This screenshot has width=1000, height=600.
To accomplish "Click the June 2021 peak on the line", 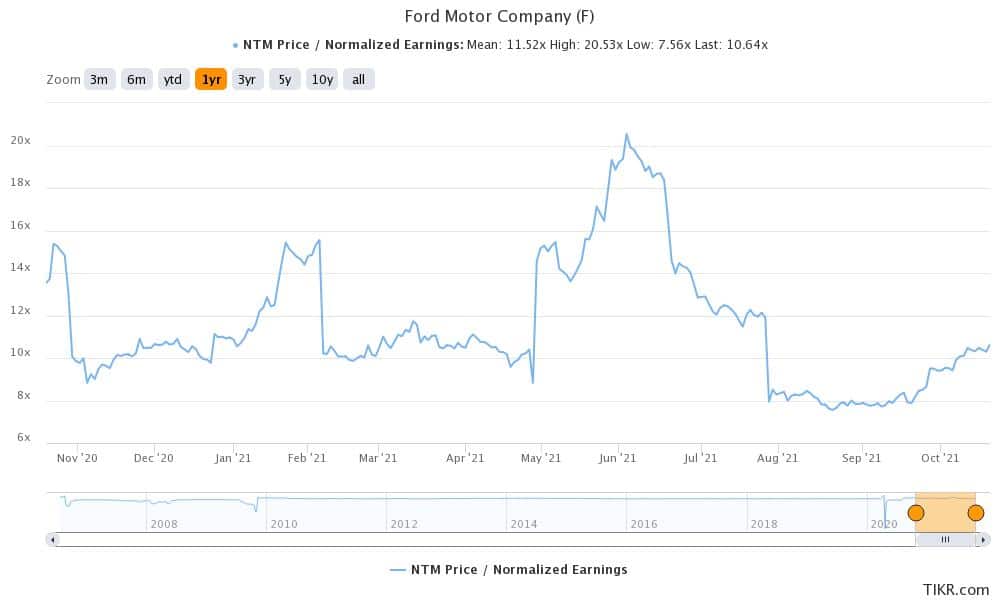I will 627,135.
